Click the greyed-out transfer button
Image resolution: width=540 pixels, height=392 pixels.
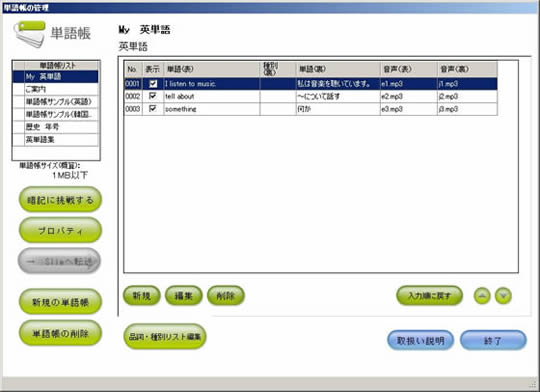click(59, 261)
